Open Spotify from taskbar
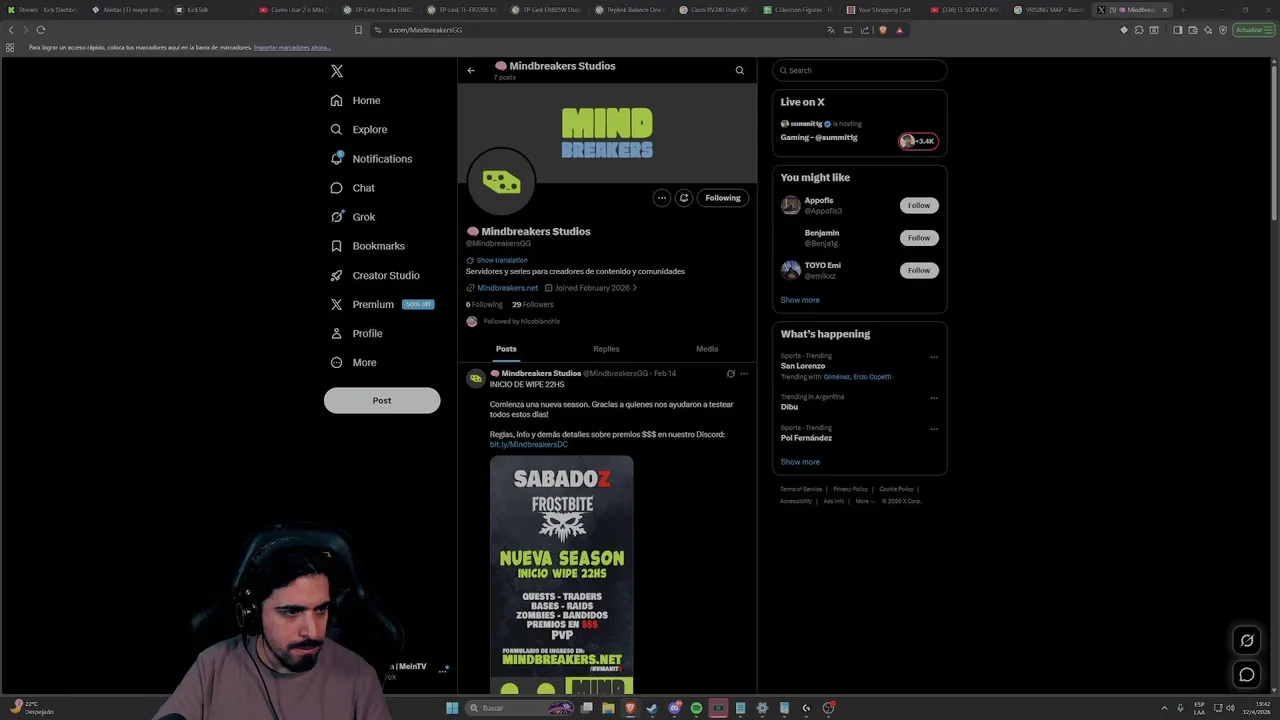1280x720 pixels. coord(696,708)
